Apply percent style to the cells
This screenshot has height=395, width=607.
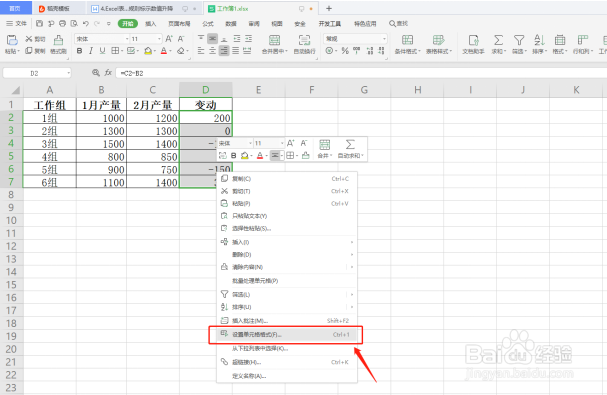click(345, 51)
